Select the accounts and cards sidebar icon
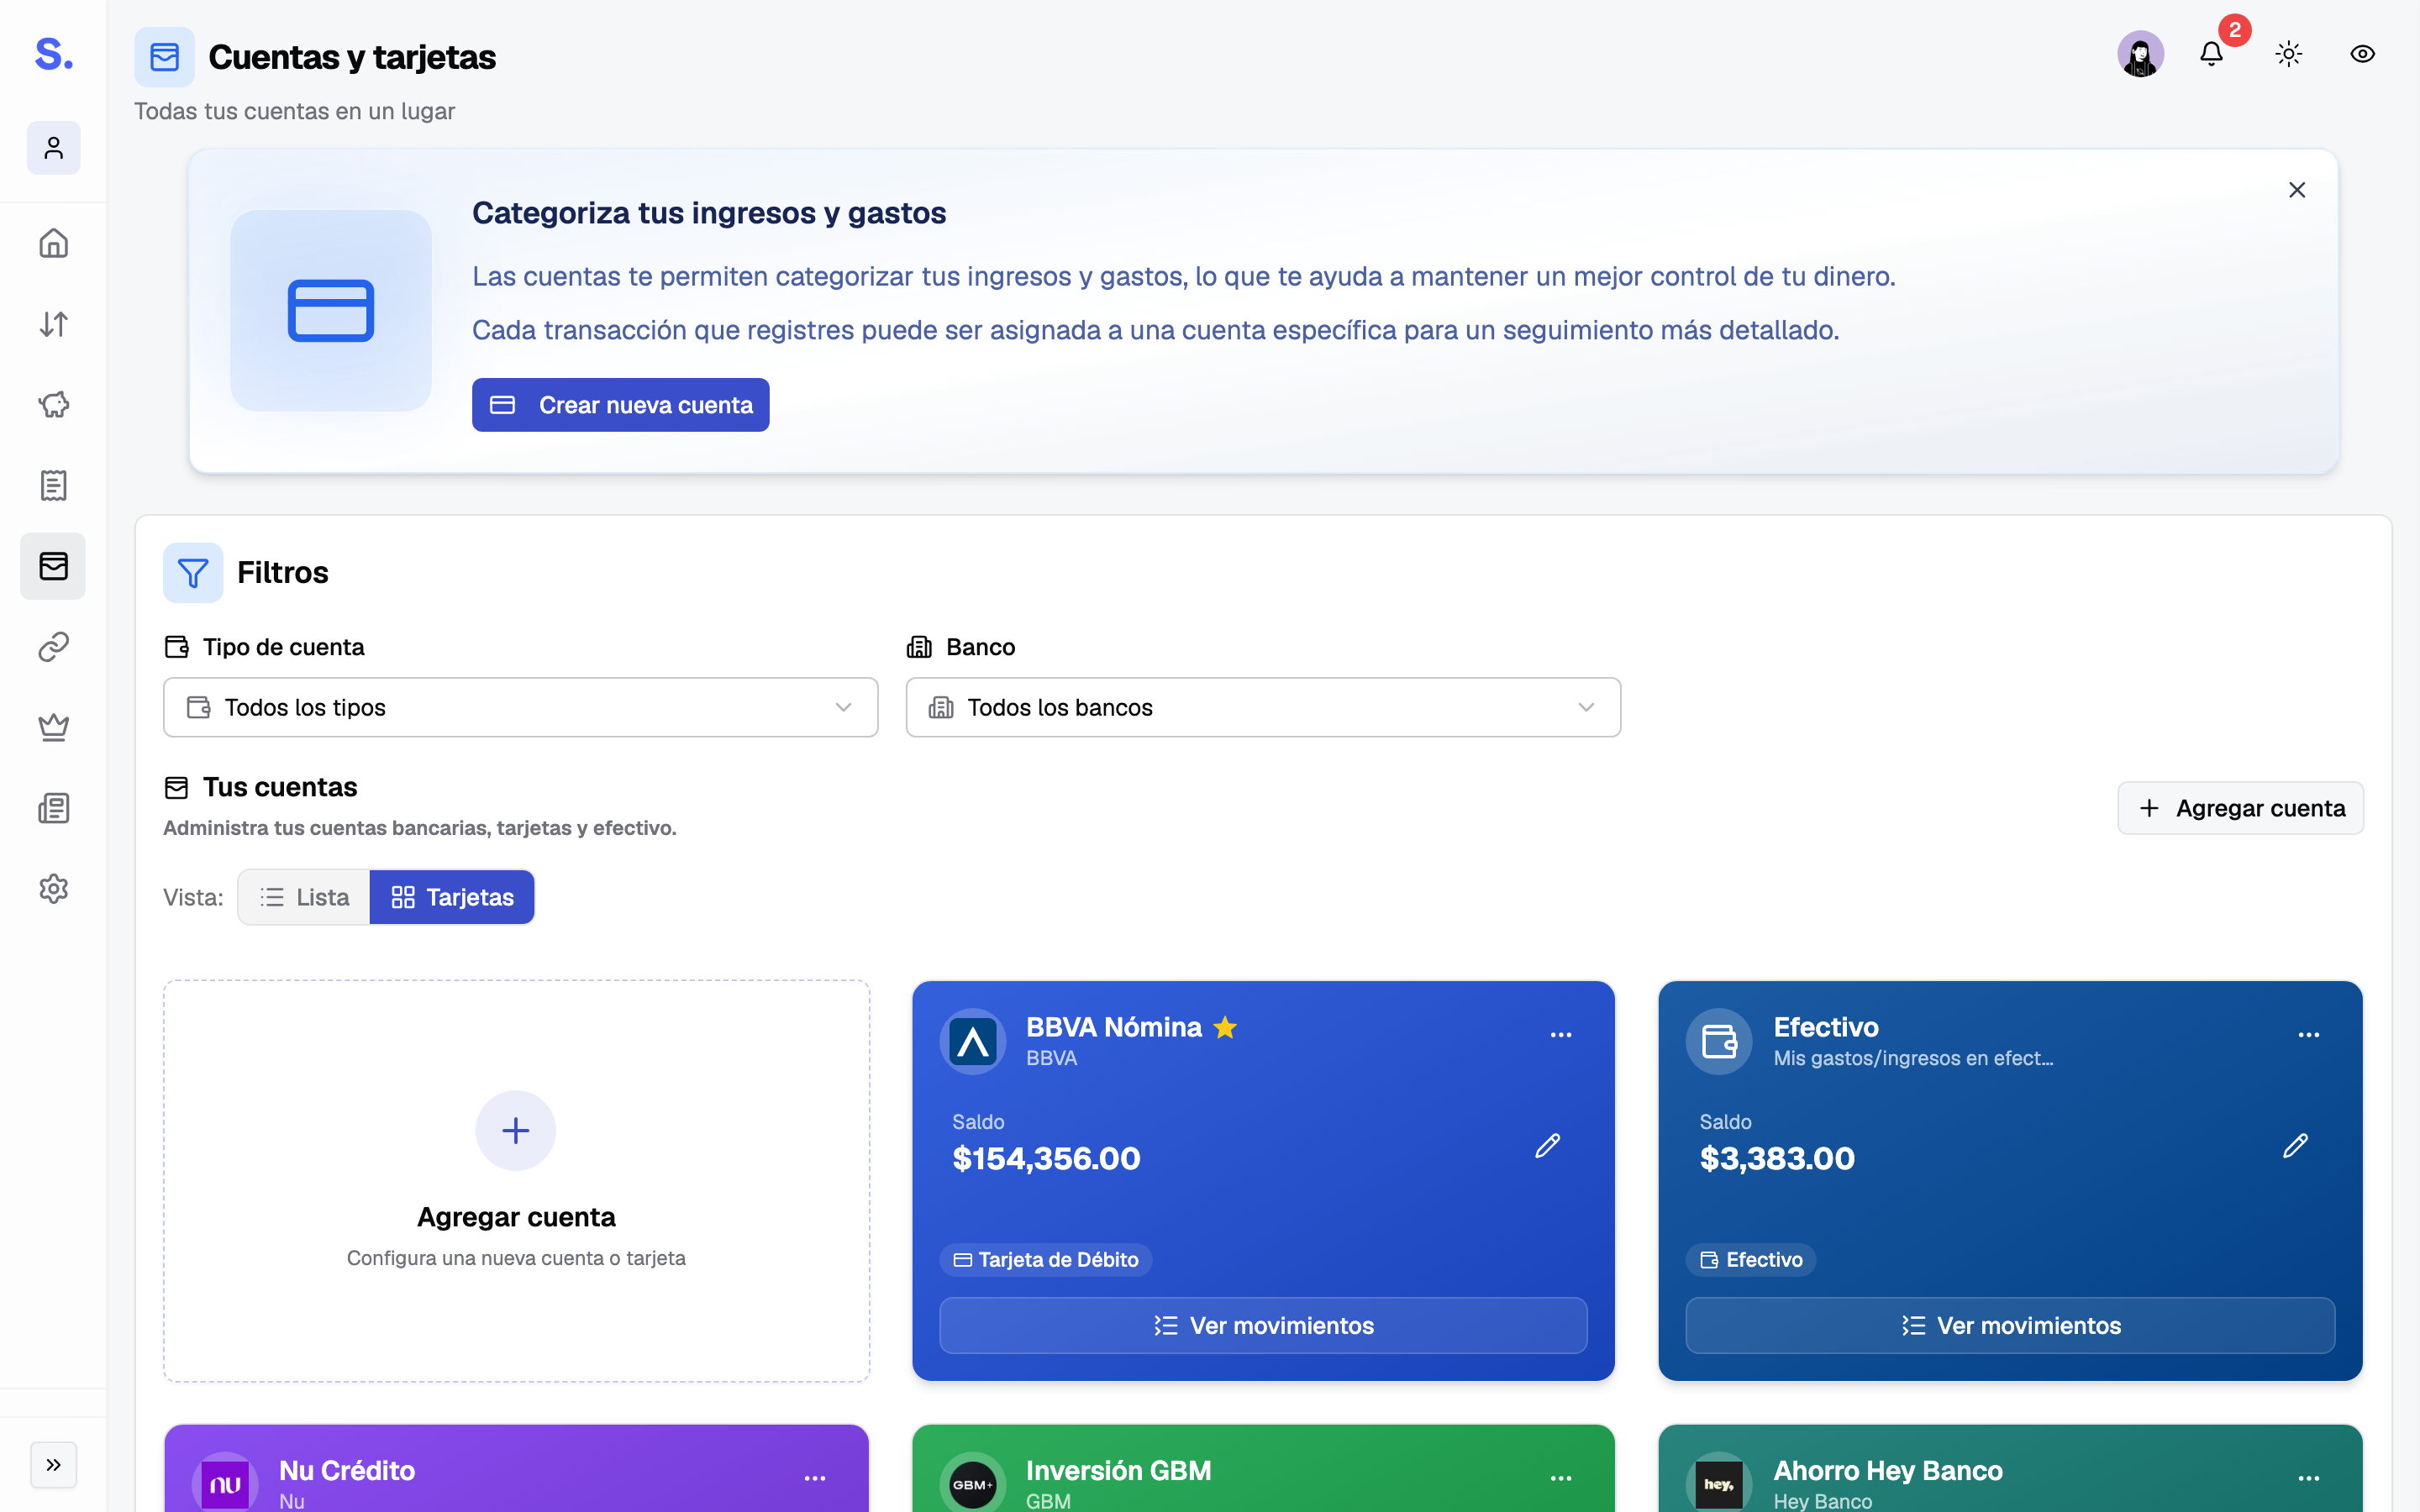The image size is (2420, 1512). 54,566
